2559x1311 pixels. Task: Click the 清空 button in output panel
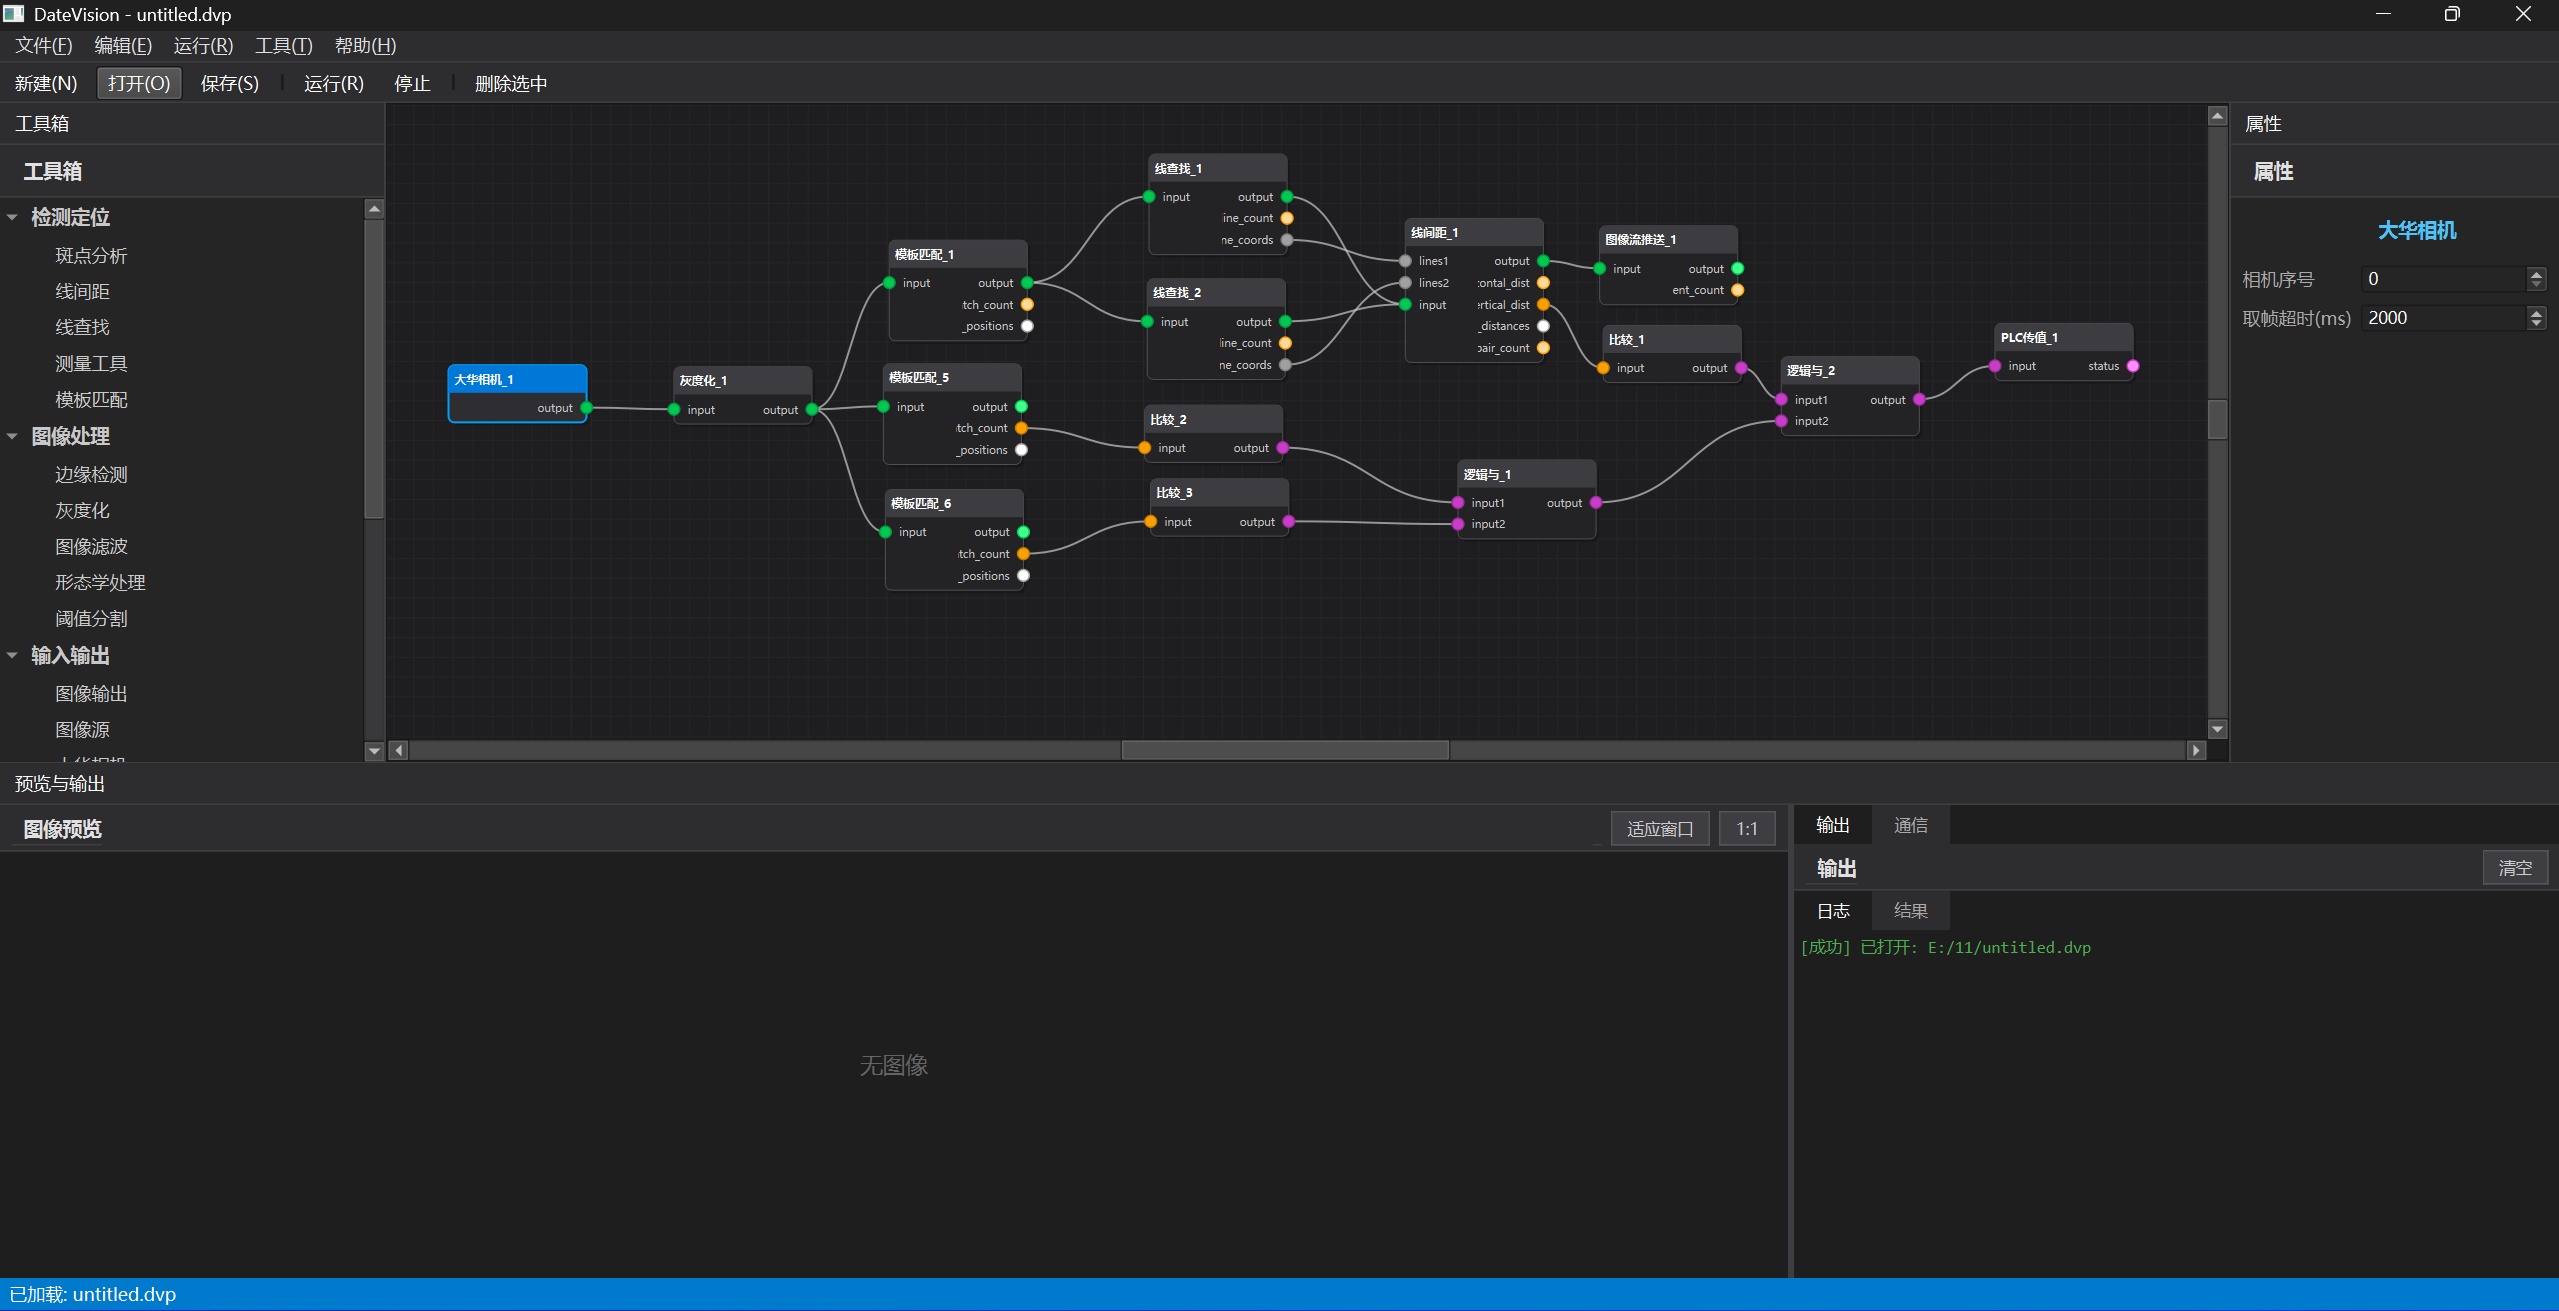point(2515,867)
